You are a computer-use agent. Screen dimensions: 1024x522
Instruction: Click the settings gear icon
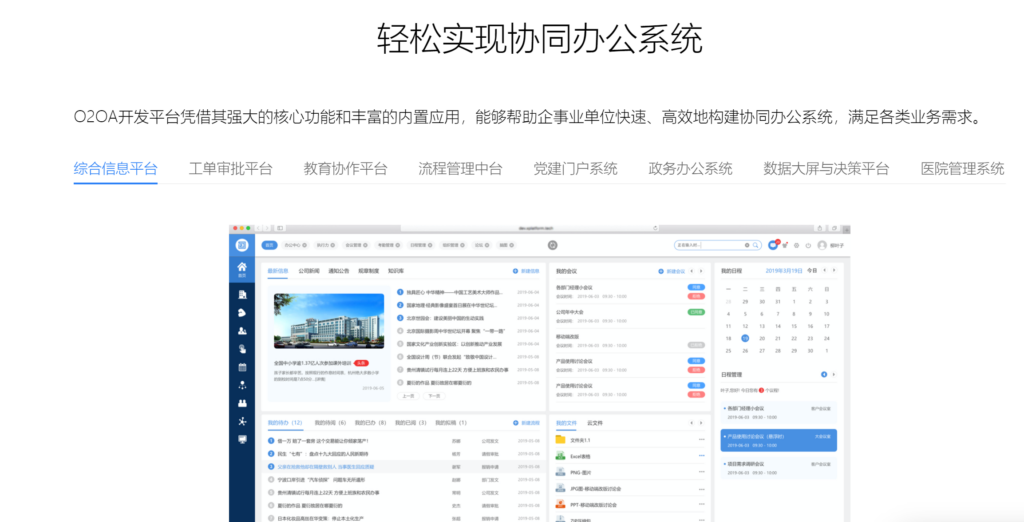point(796,246)
